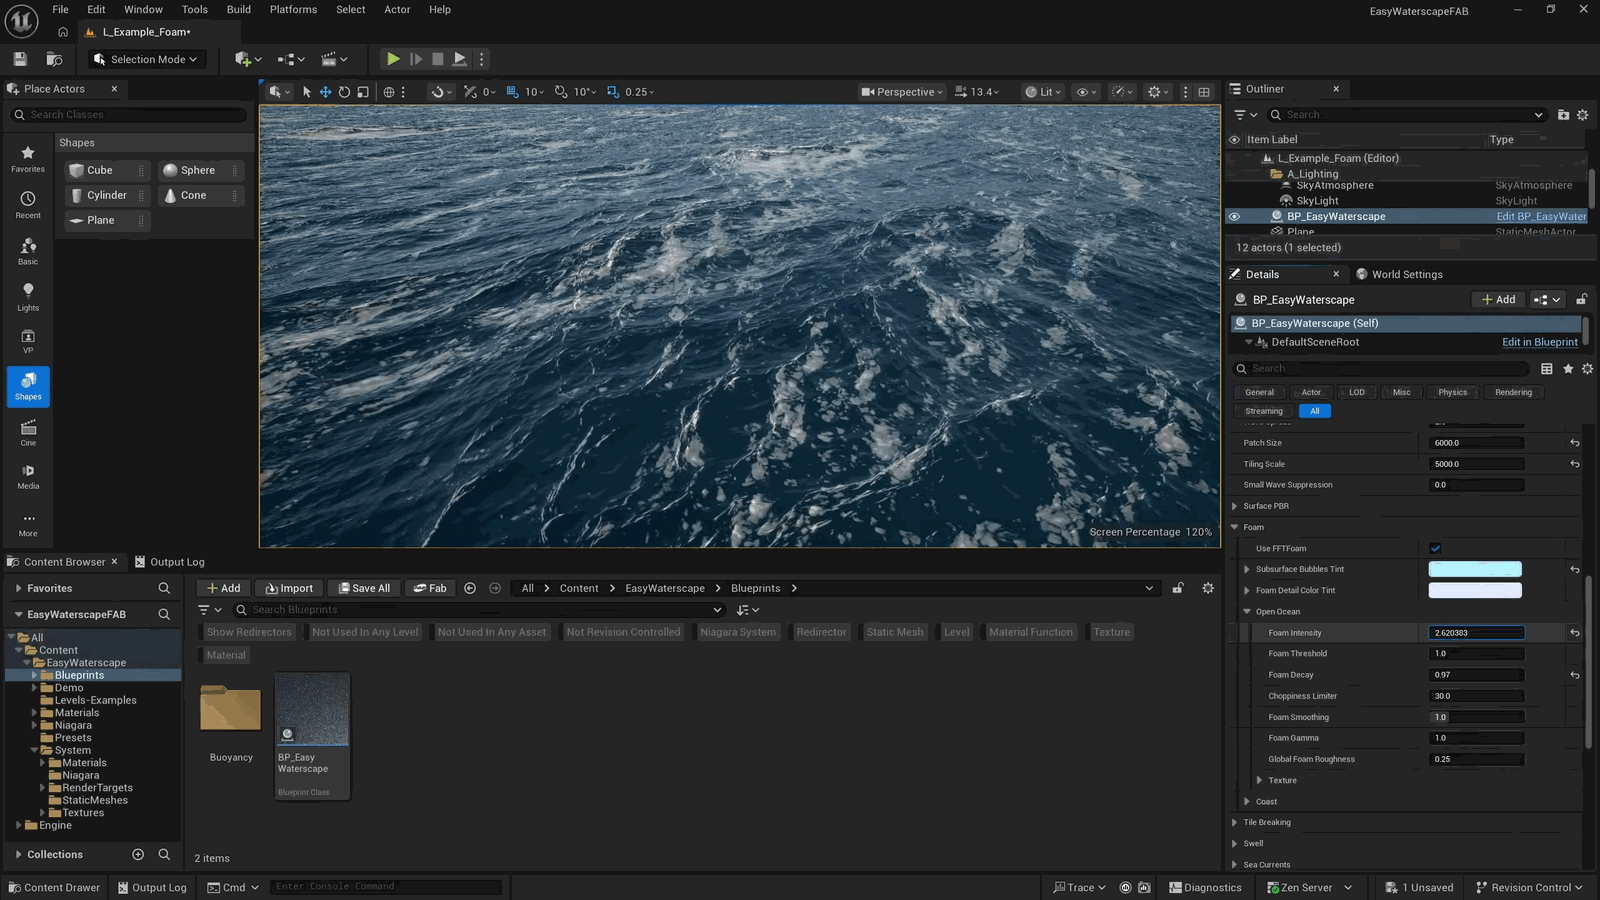1600x900 pixels.
Task: Open the Lights category in Place Actors
Action: 28,296
